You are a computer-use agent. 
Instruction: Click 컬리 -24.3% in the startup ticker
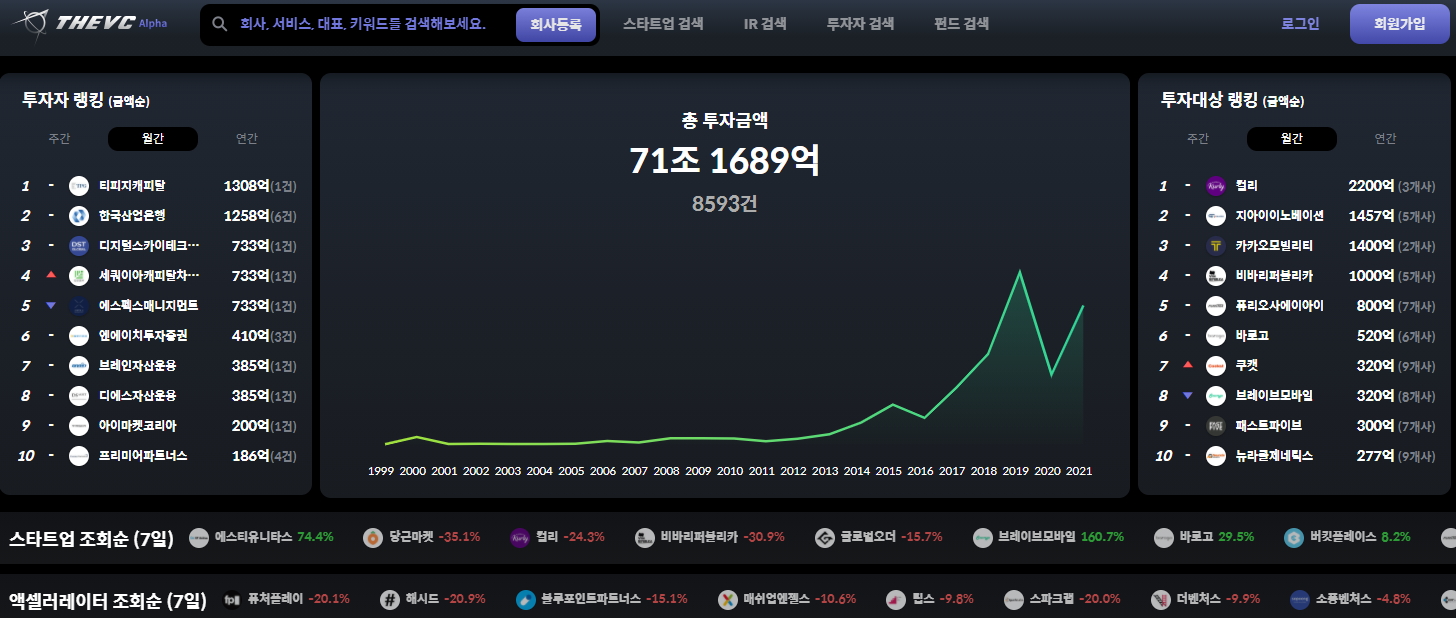(557, 538)
